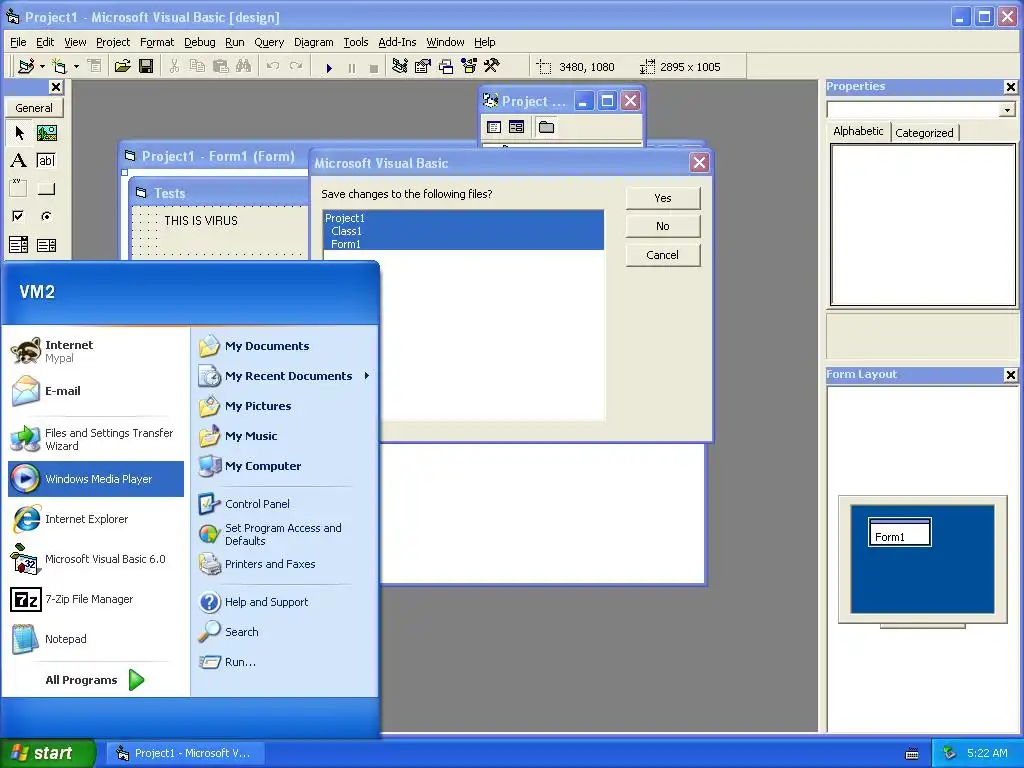The height and width of the screenshot is (768, 1024).
Task: Click the Copy toolbar icon
Action: pos(197,67)
